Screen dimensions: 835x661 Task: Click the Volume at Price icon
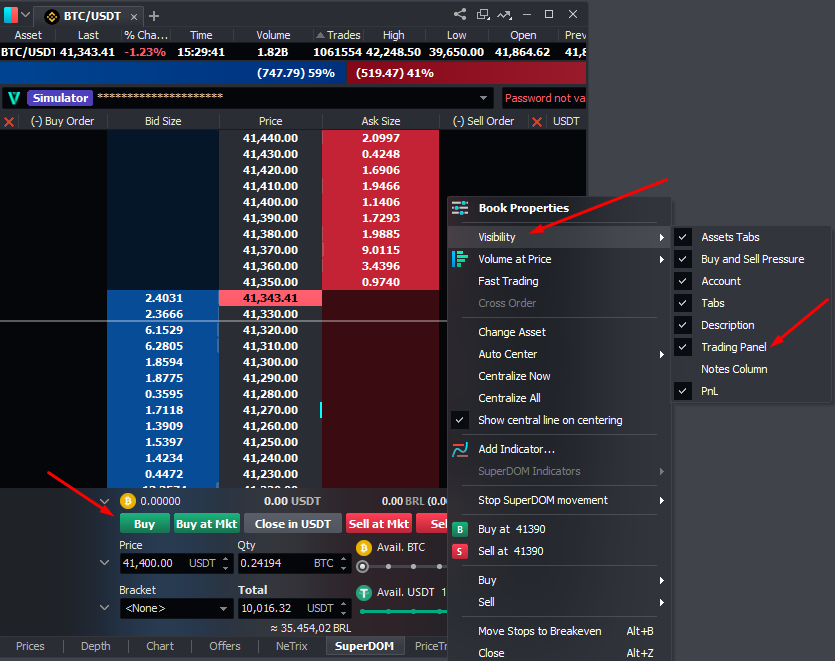click(x=460, y=259)
